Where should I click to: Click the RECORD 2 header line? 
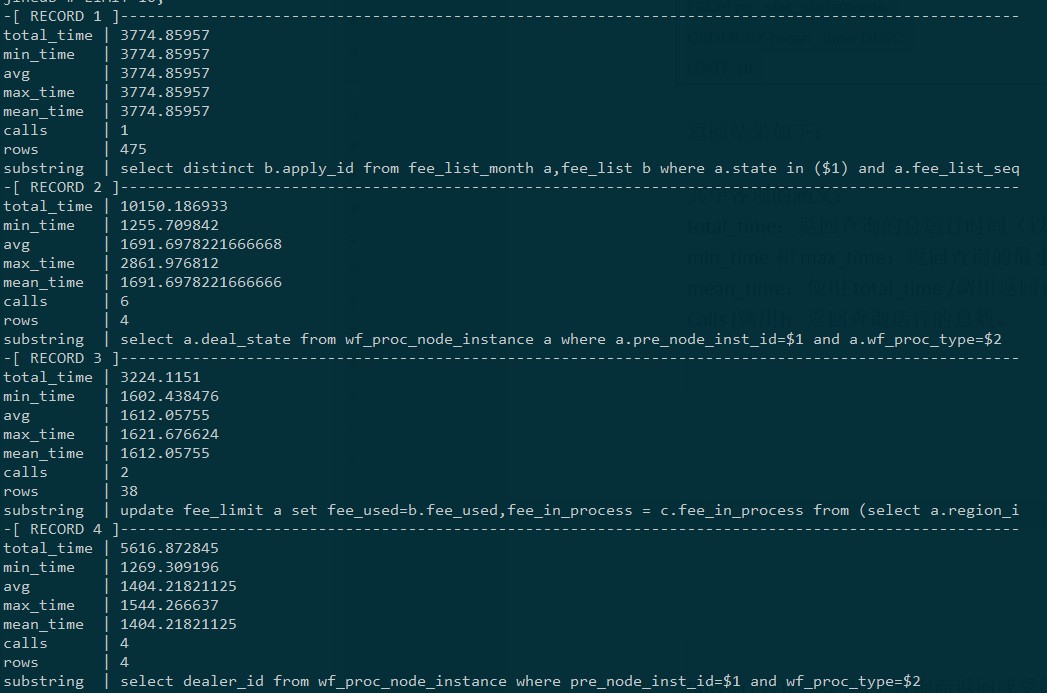coord(60,187)
